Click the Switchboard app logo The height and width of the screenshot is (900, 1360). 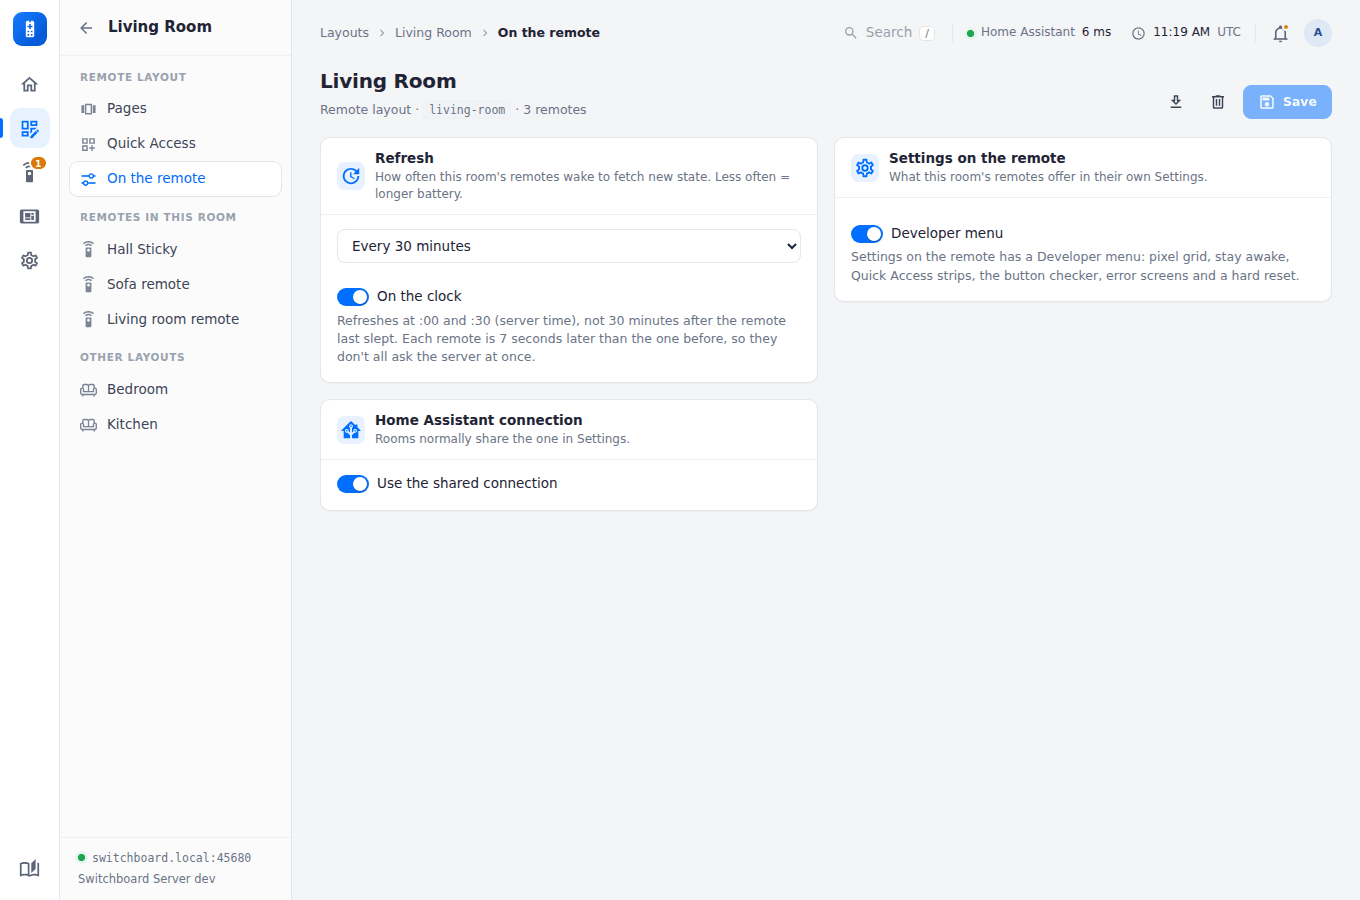click(x=30, y=29)
